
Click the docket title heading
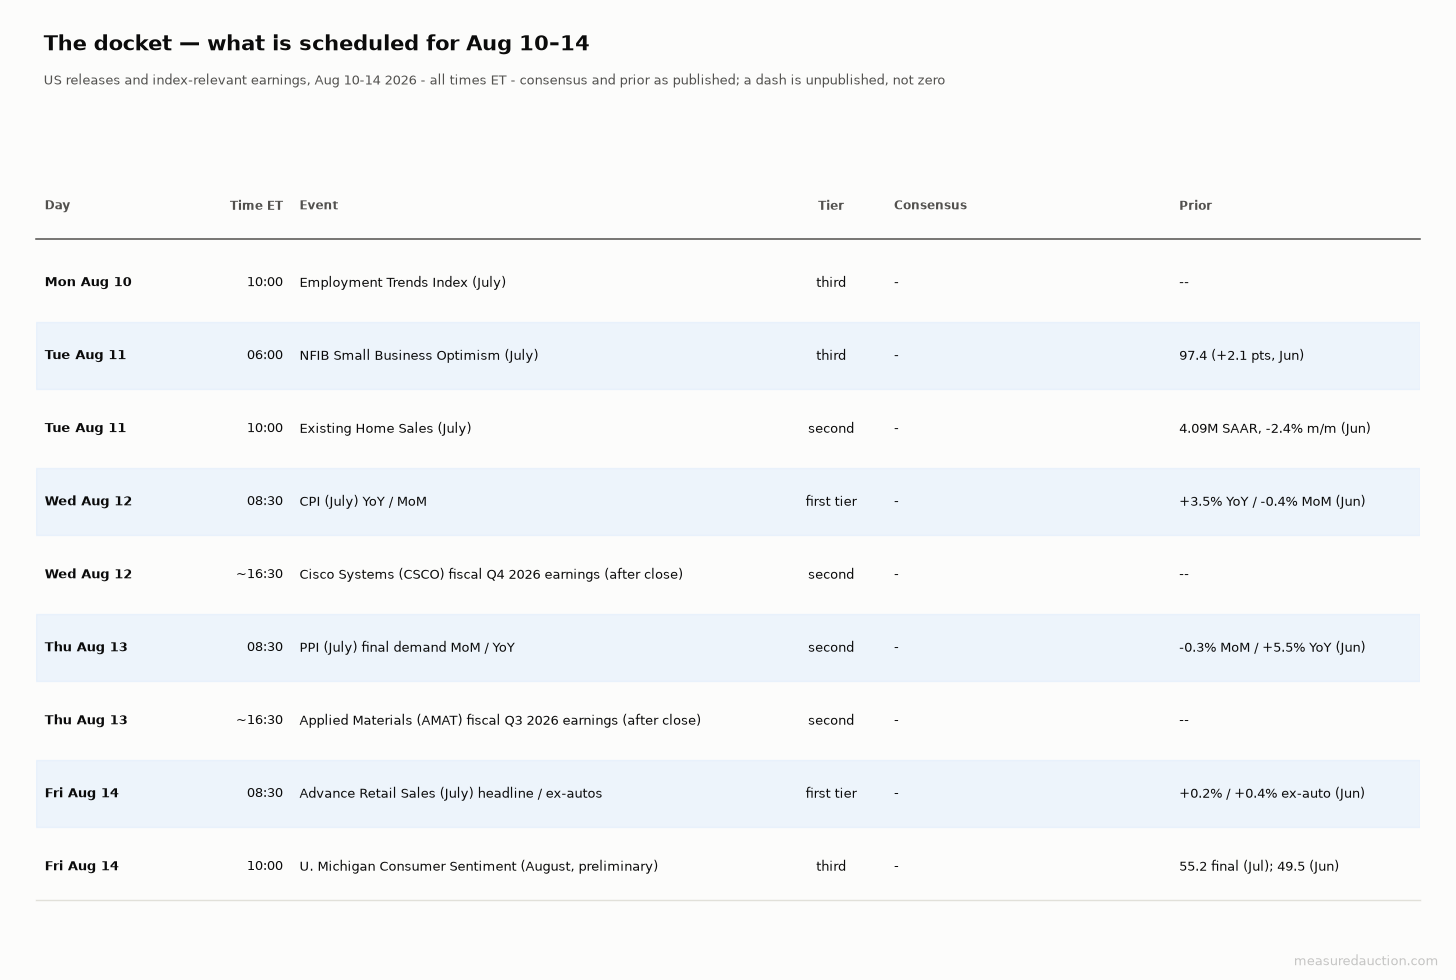(316, 43)
